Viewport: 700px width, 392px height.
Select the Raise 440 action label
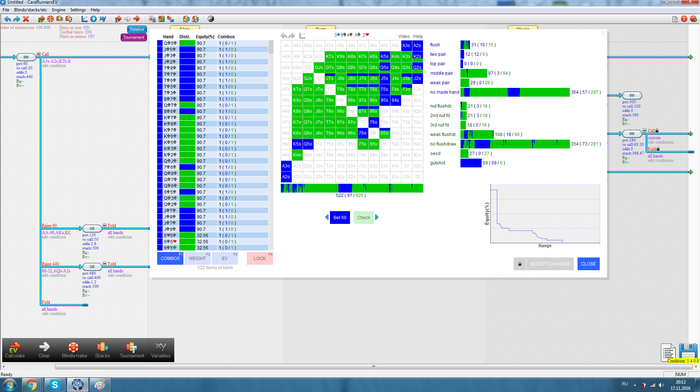(50, 264)
